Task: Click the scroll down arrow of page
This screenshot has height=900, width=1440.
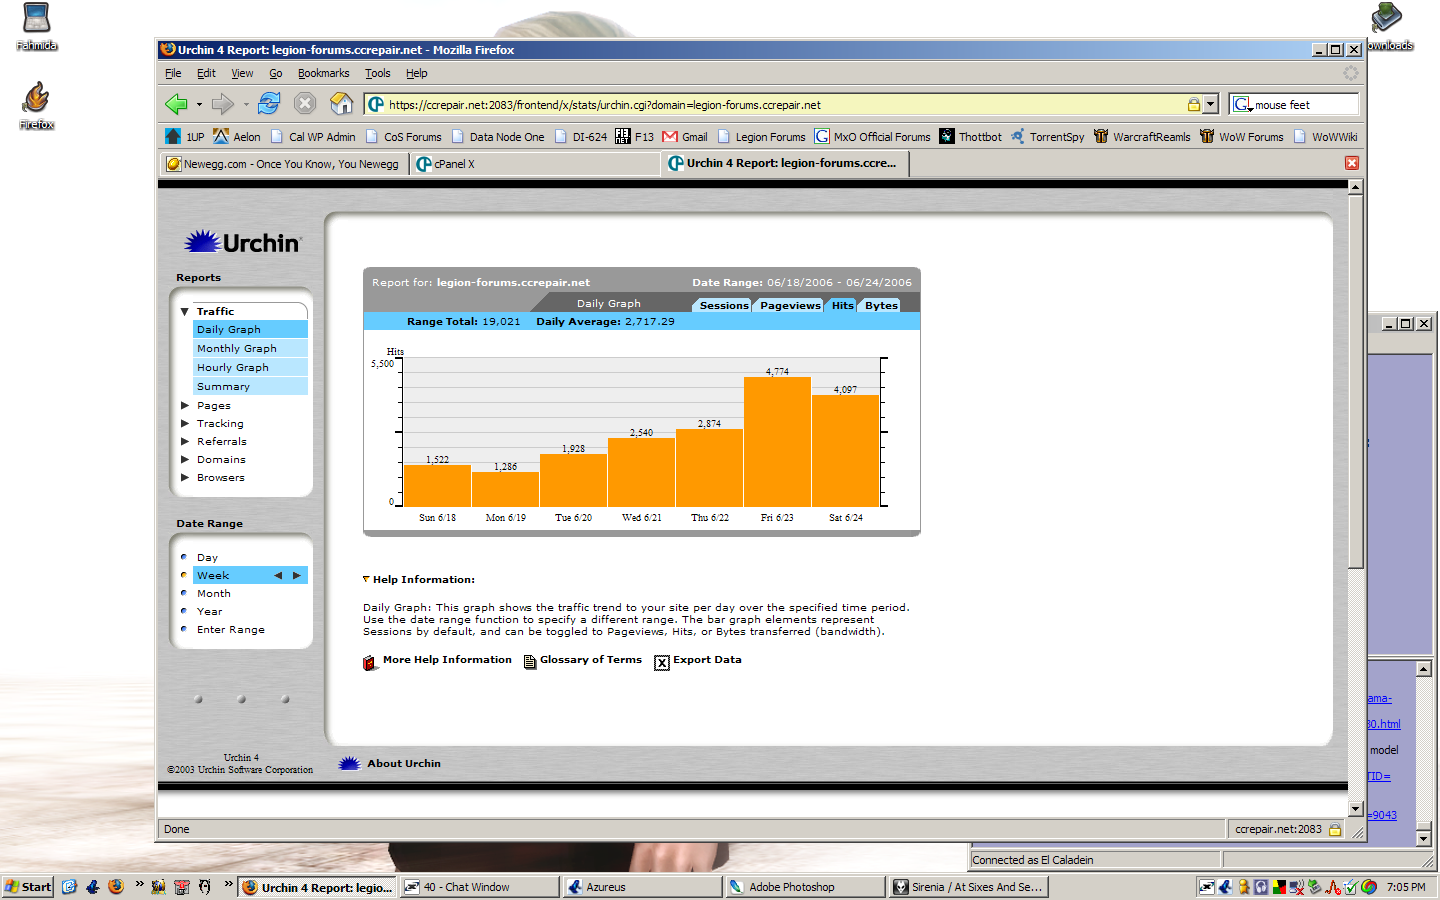Action: coord(1356,809)
